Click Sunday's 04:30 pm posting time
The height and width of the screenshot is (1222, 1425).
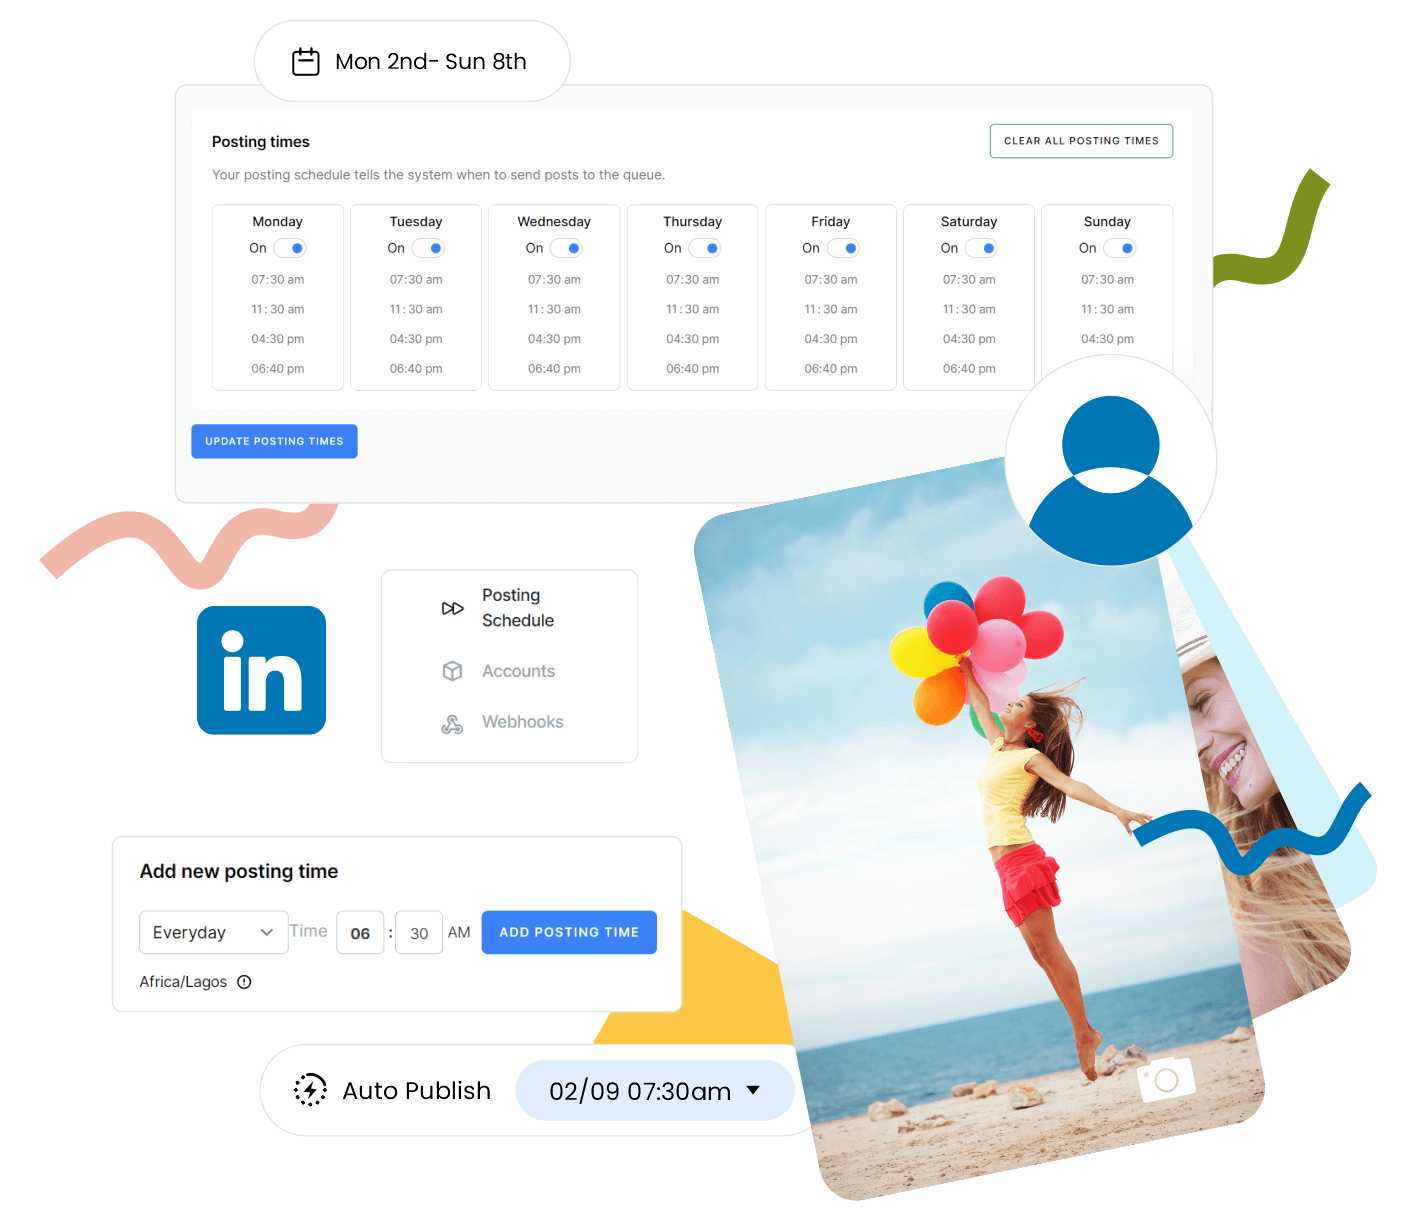tap(1107, 339)
